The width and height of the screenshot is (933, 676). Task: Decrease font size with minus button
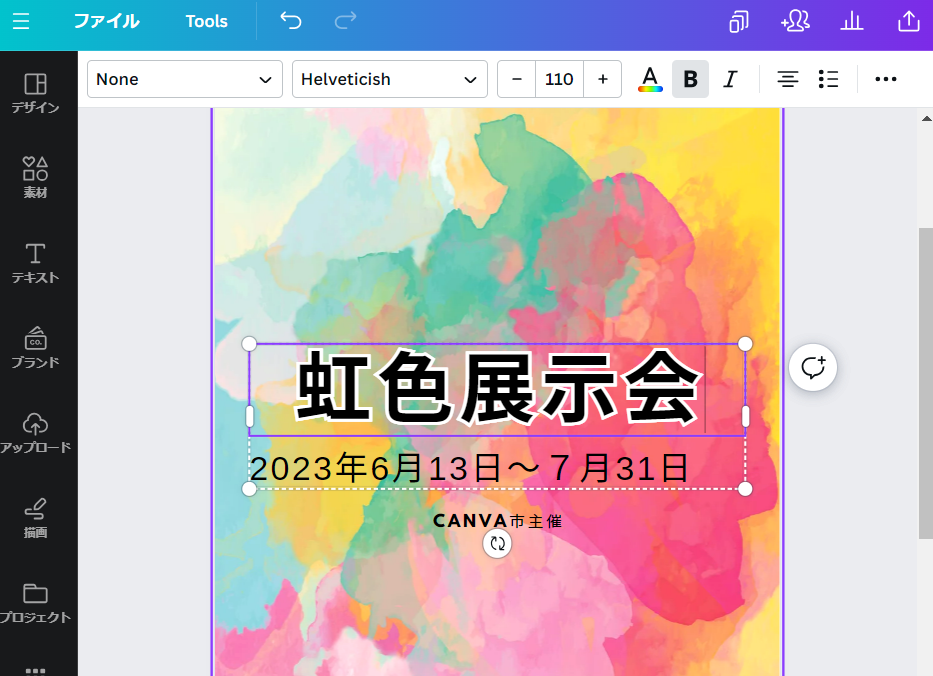coord(516,79)
